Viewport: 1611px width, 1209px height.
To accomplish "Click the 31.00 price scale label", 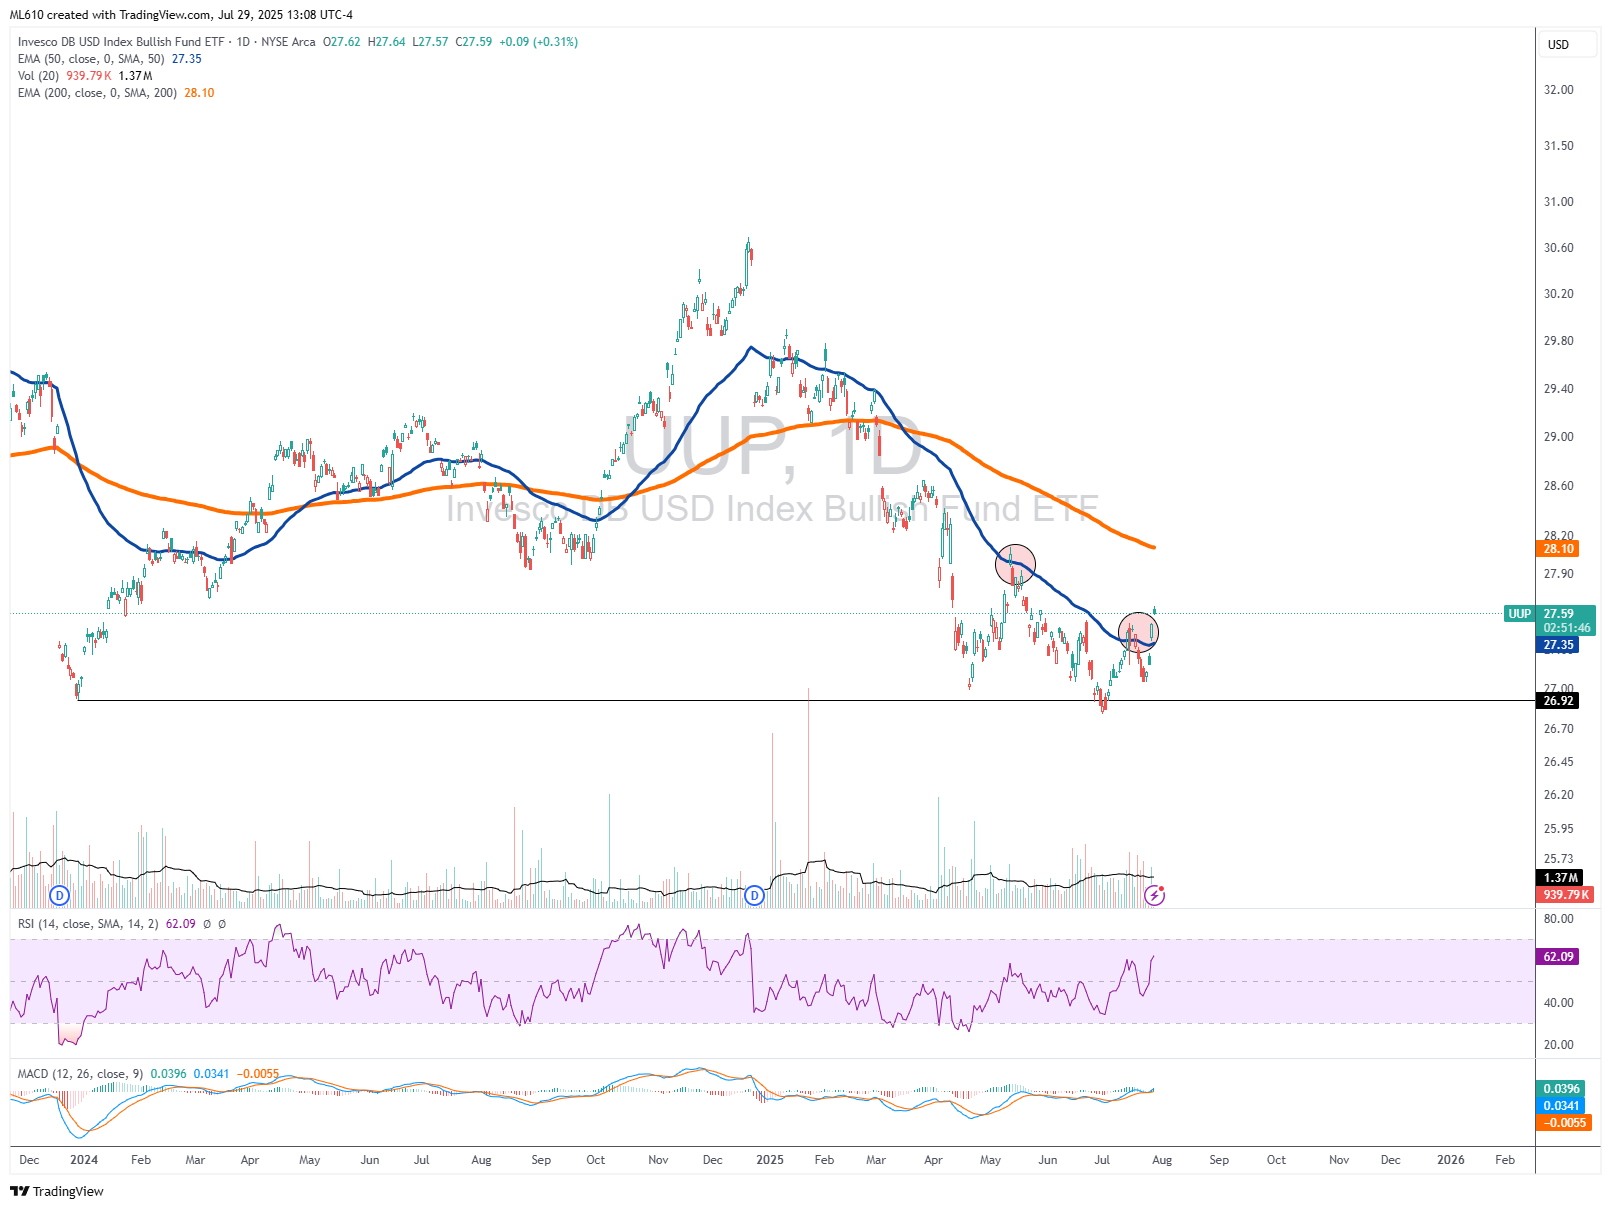I will [x=1558, y=202].
